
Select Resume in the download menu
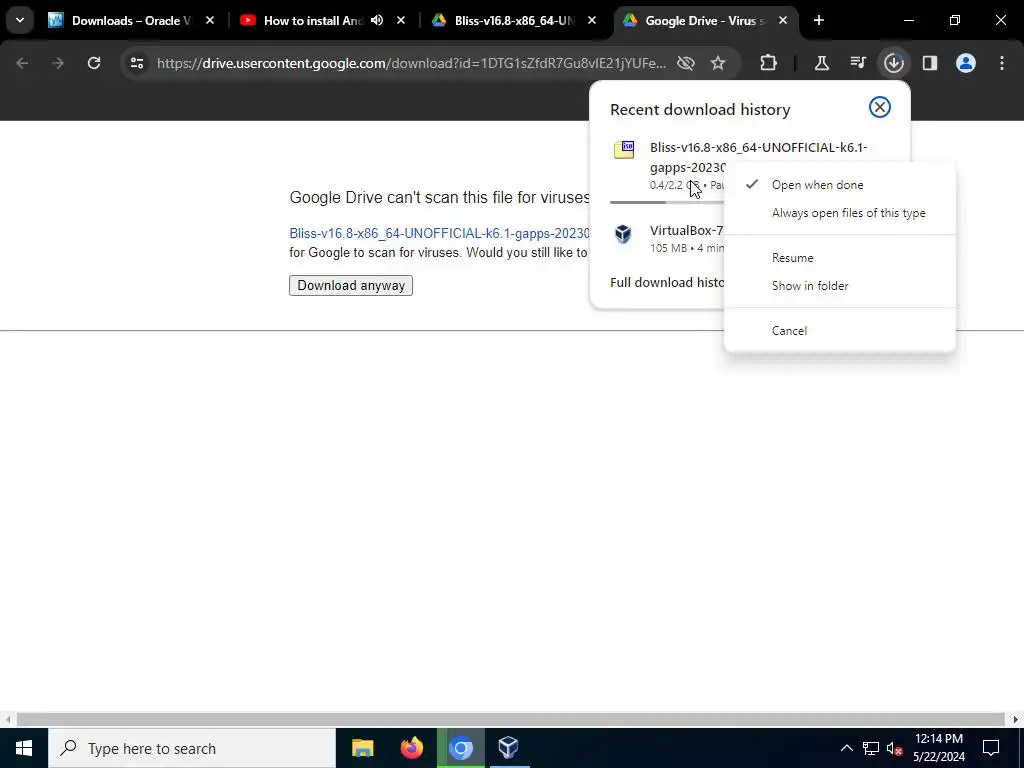pos(840,257)
